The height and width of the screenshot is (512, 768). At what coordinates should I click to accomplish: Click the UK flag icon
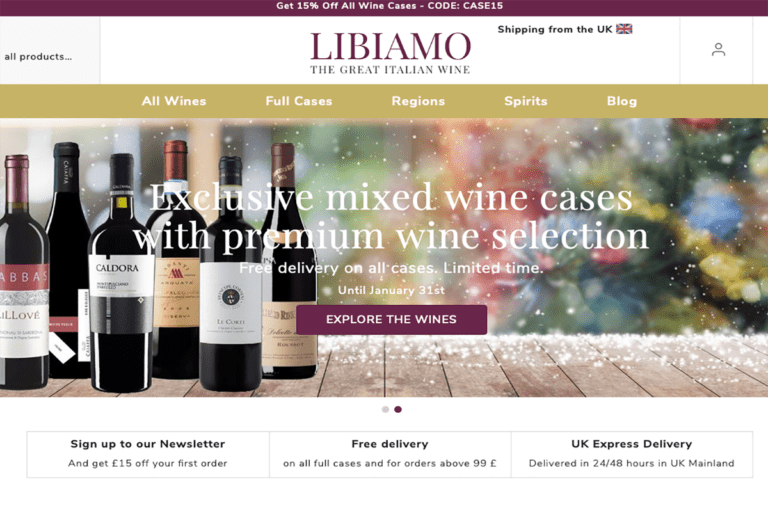pos(624,29)
